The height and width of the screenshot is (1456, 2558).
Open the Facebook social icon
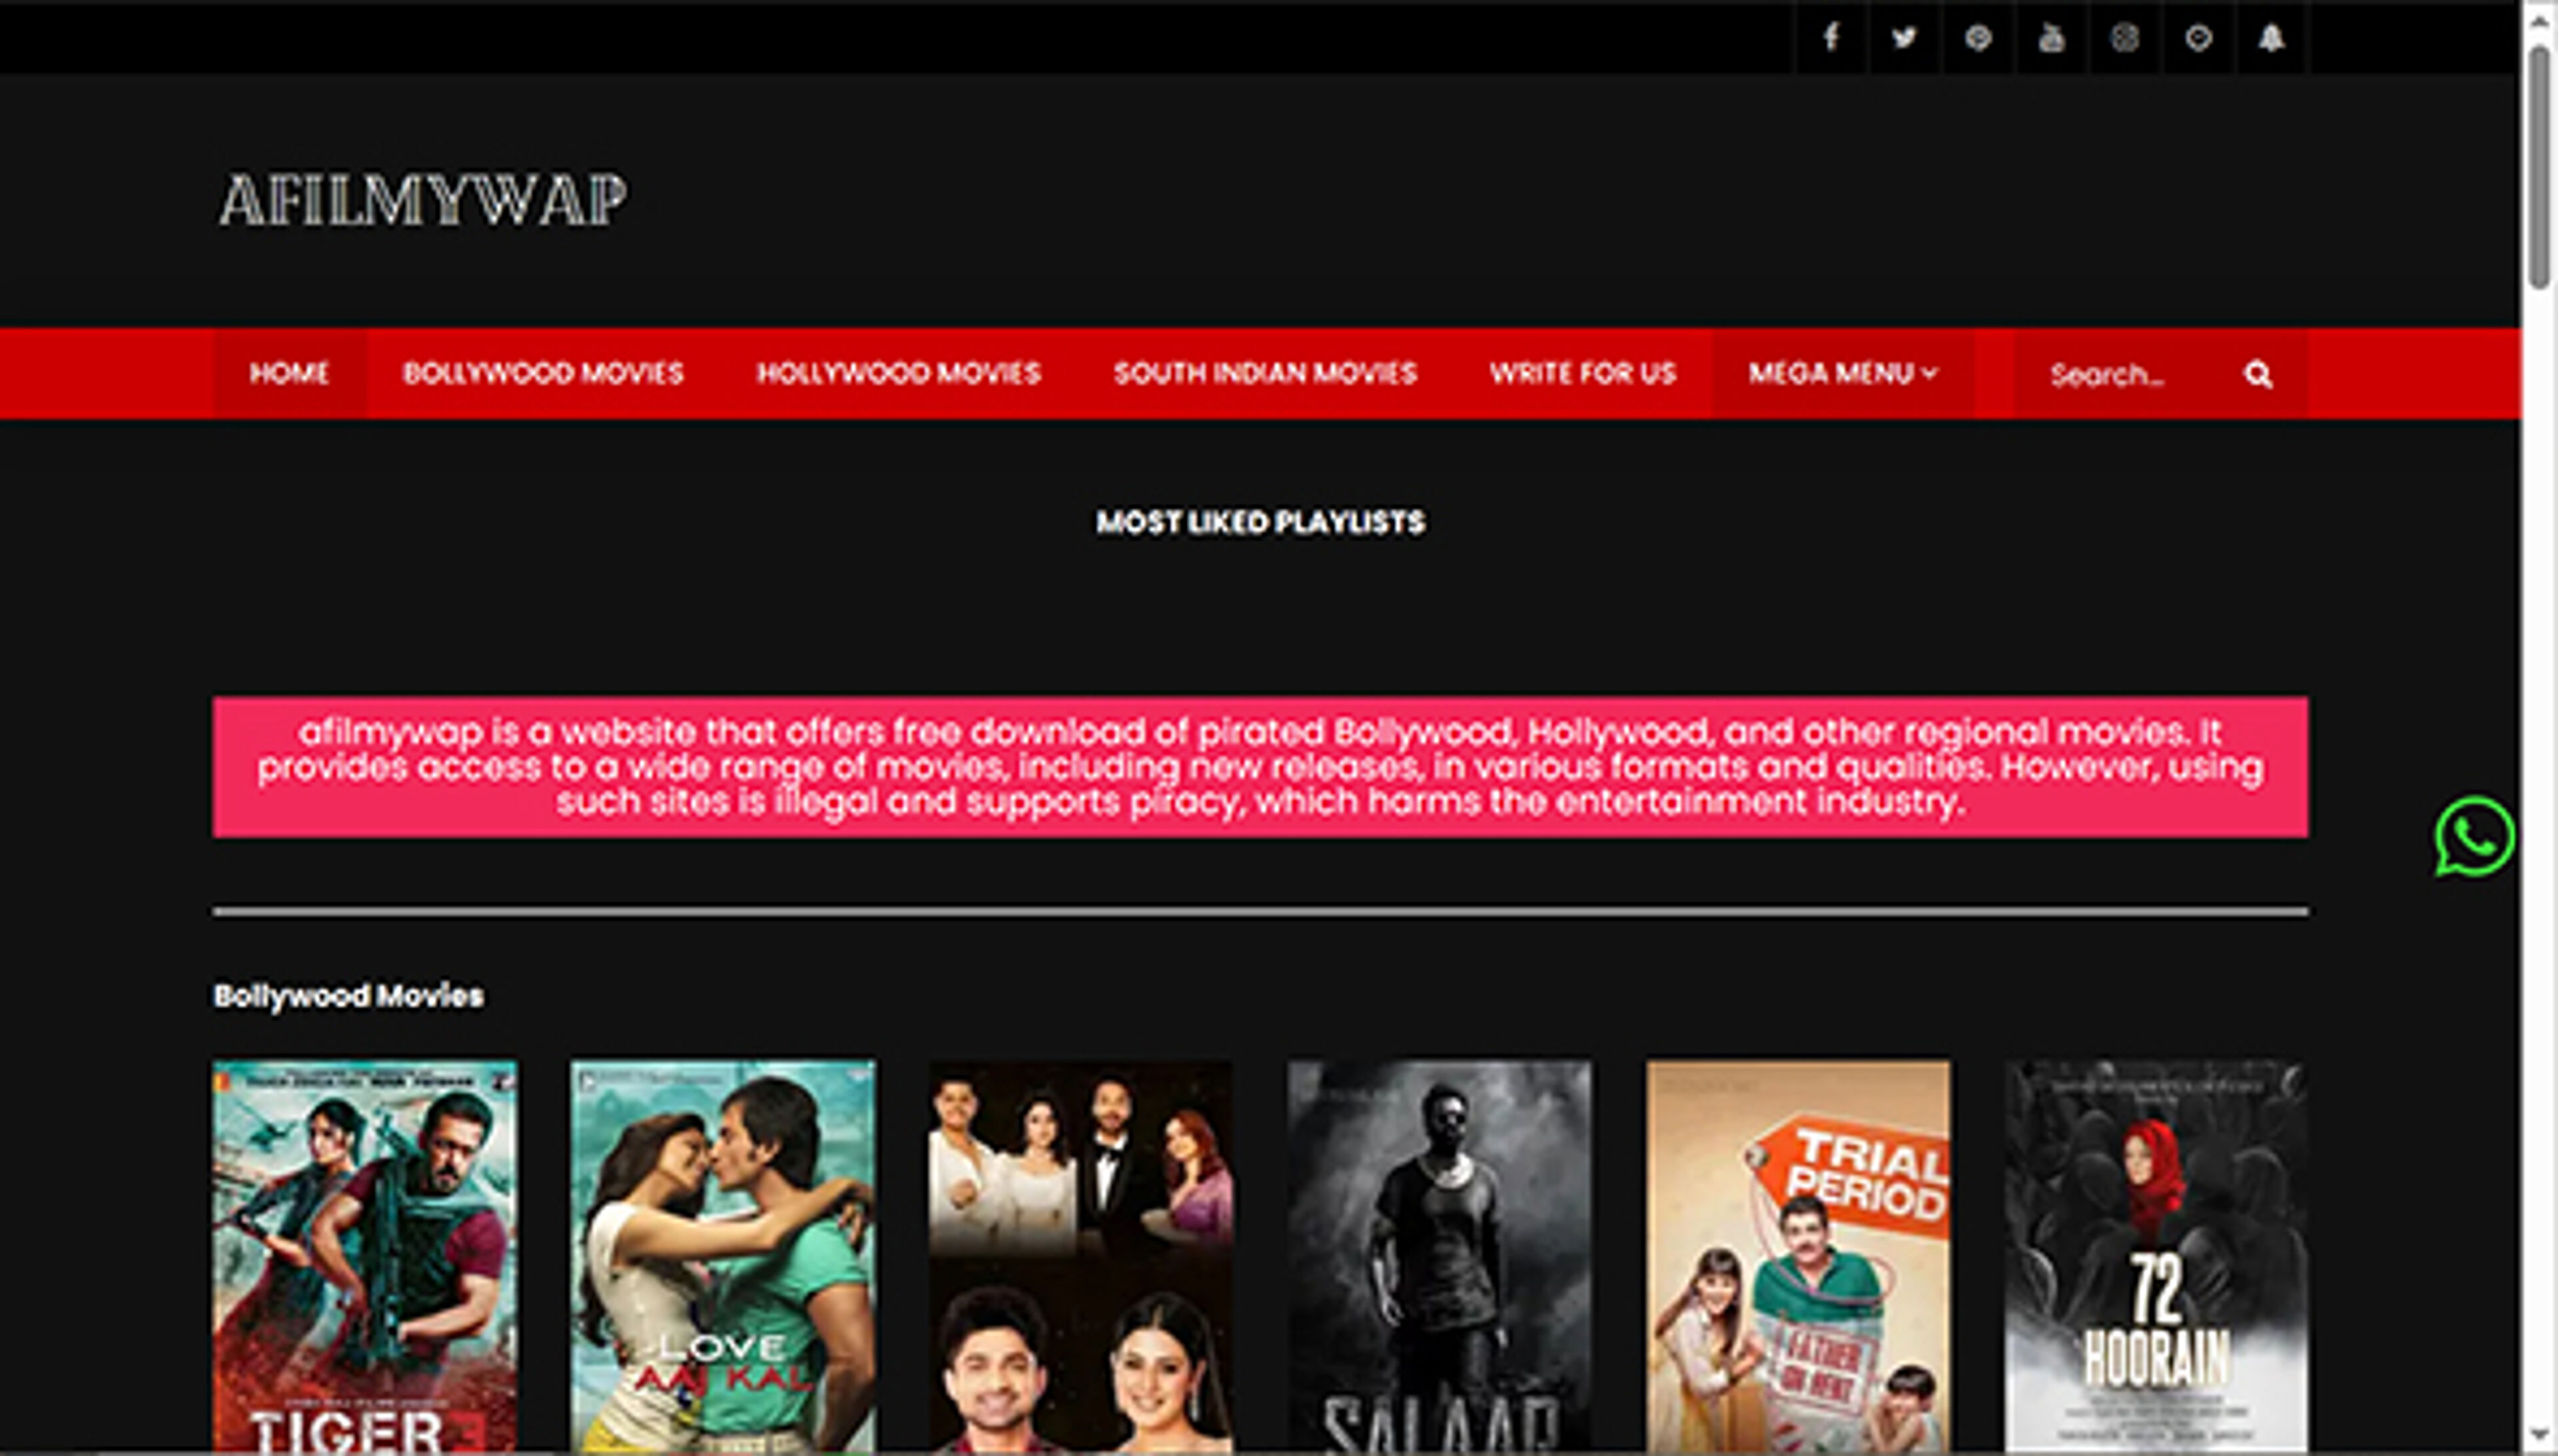(1831, 38)
